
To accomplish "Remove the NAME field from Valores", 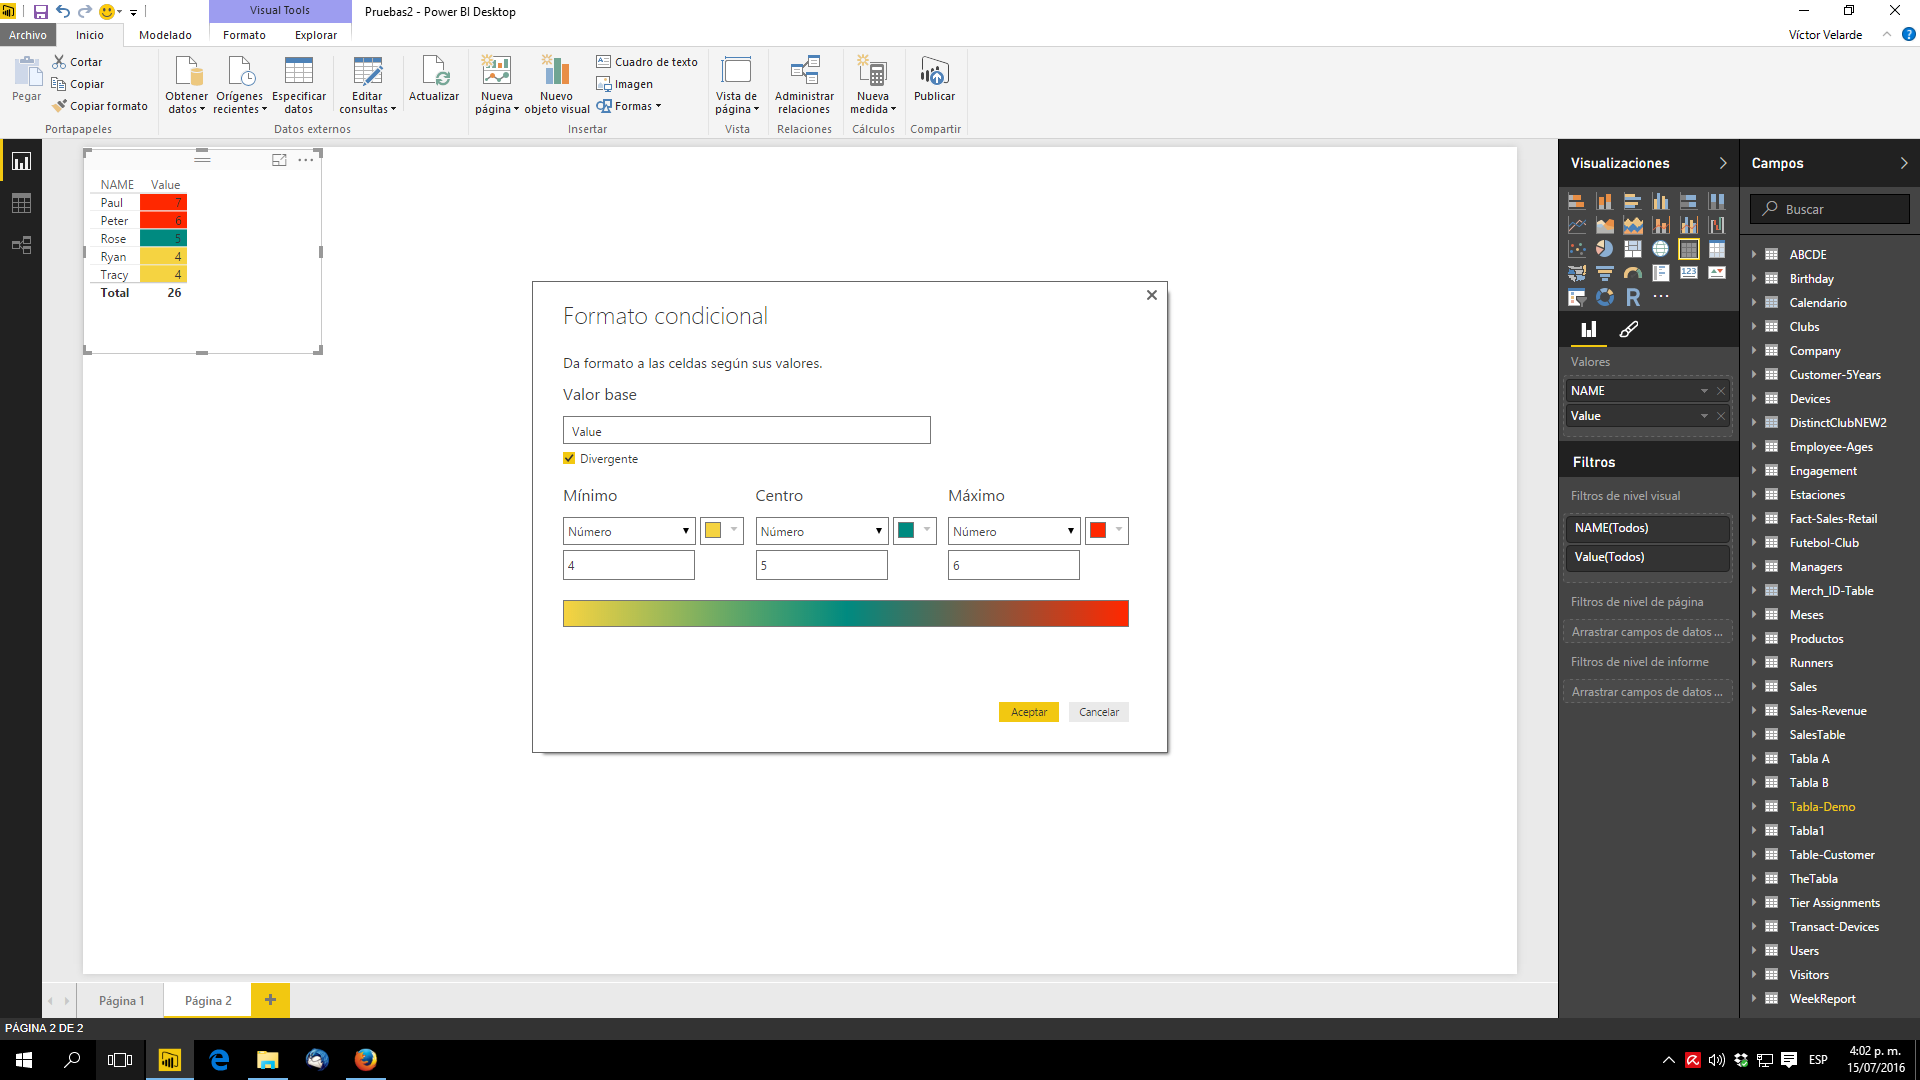I will [1720, 391].
